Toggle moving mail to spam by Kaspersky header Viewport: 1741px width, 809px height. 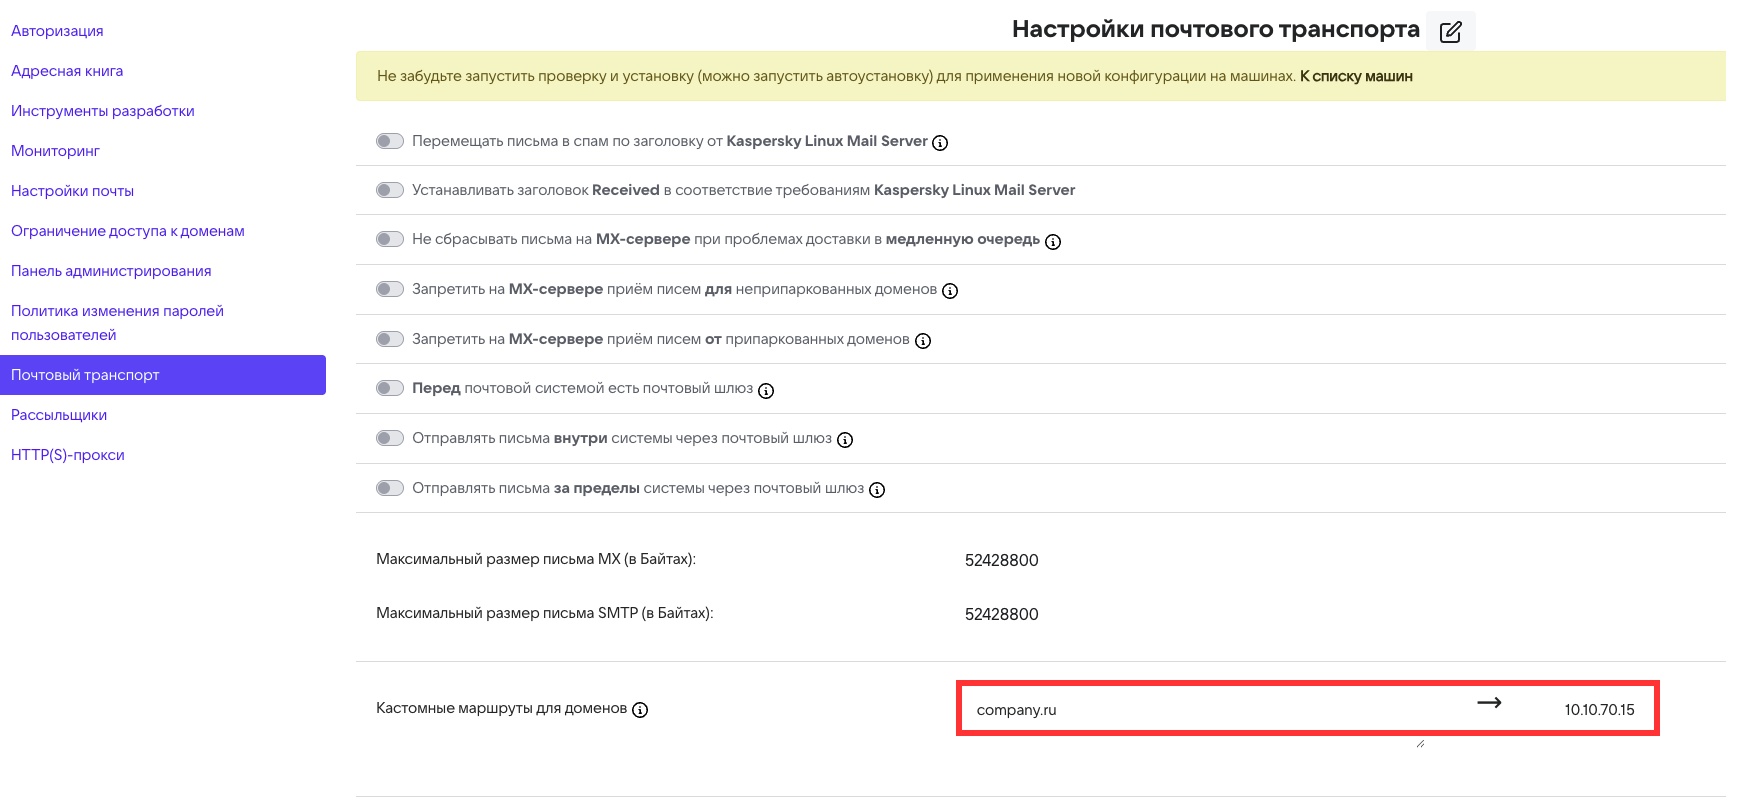point(390,141)
